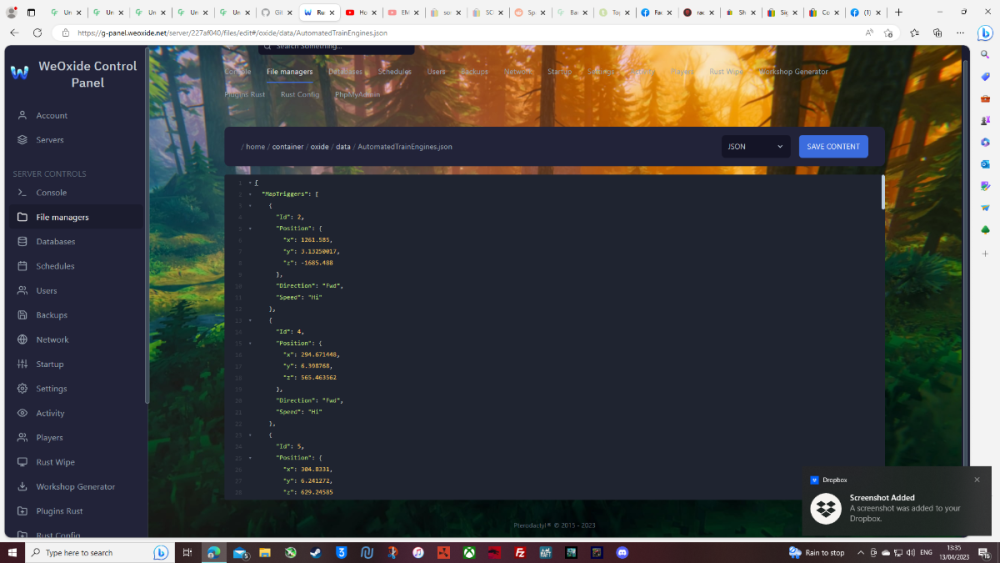Click the sidebar scrollbar

click(x=147, y=226)
